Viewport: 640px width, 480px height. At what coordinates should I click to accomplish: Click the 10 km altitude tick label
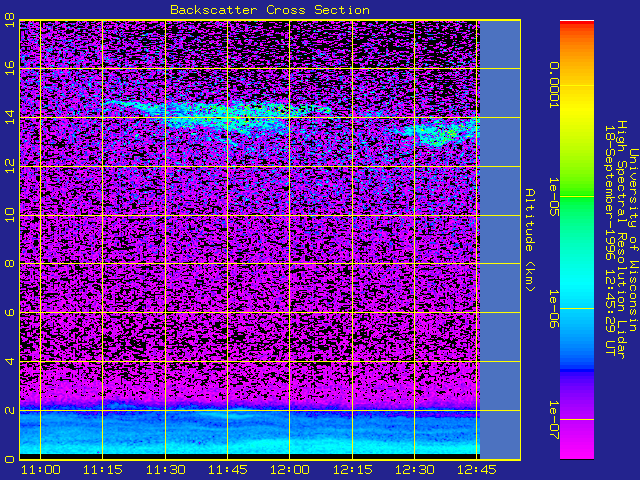pos(10,215)
